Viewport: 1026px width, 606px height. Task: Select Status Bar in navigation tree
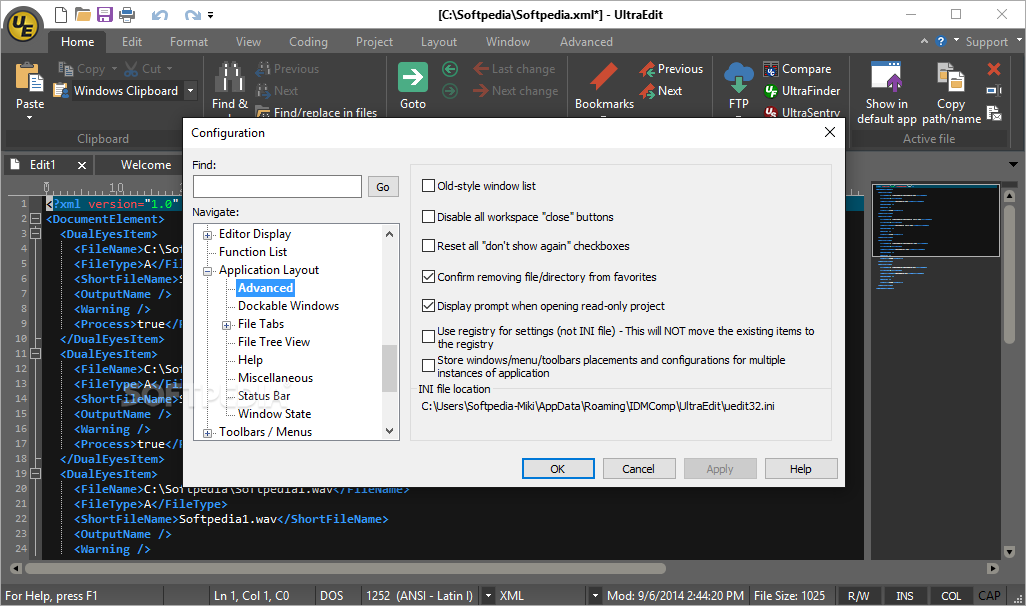click(264, 396)
